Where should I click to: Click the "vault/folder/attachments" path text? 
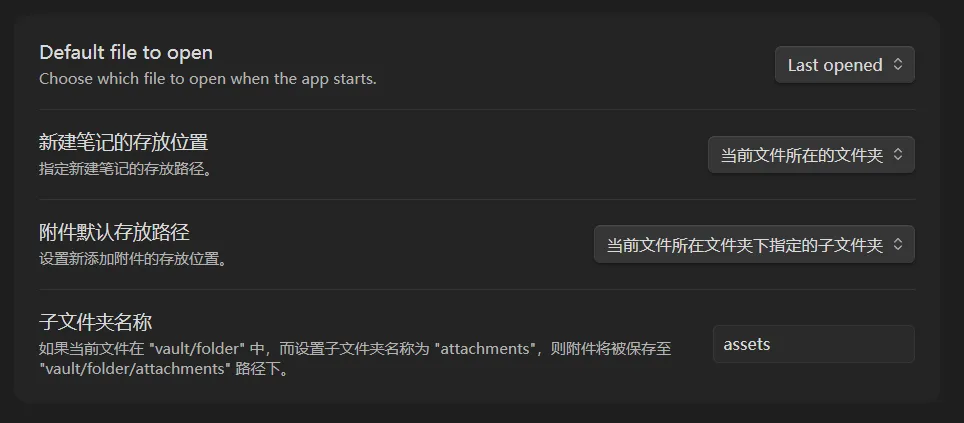pyautogui.click(x=132, y=370)
